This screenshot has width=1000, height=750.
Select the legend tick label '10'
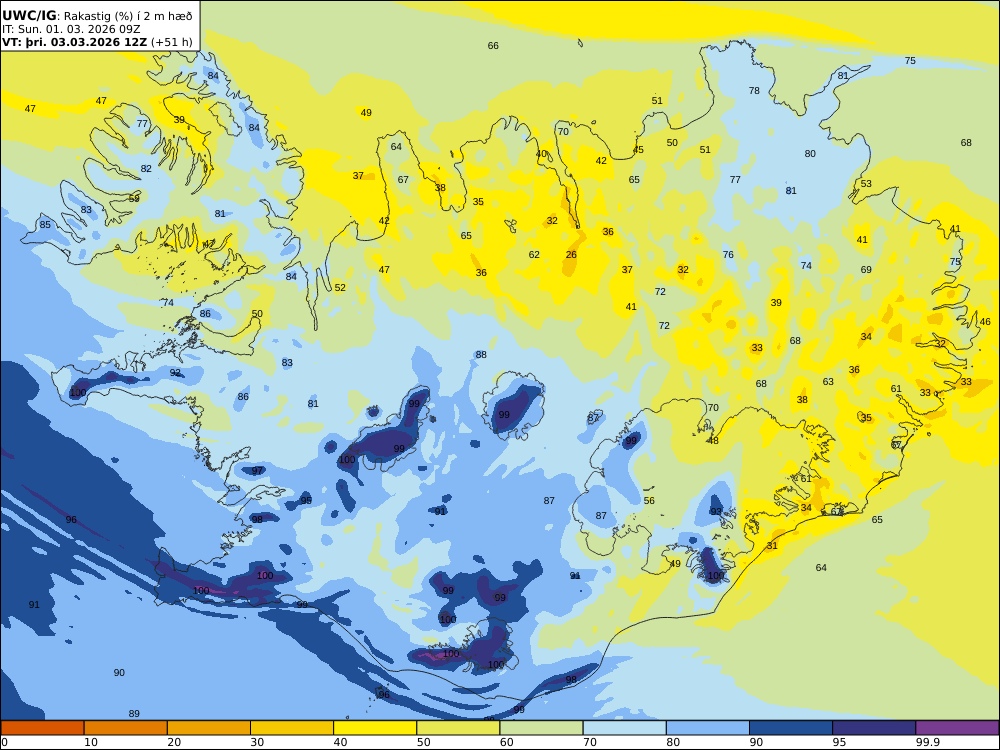91,742
